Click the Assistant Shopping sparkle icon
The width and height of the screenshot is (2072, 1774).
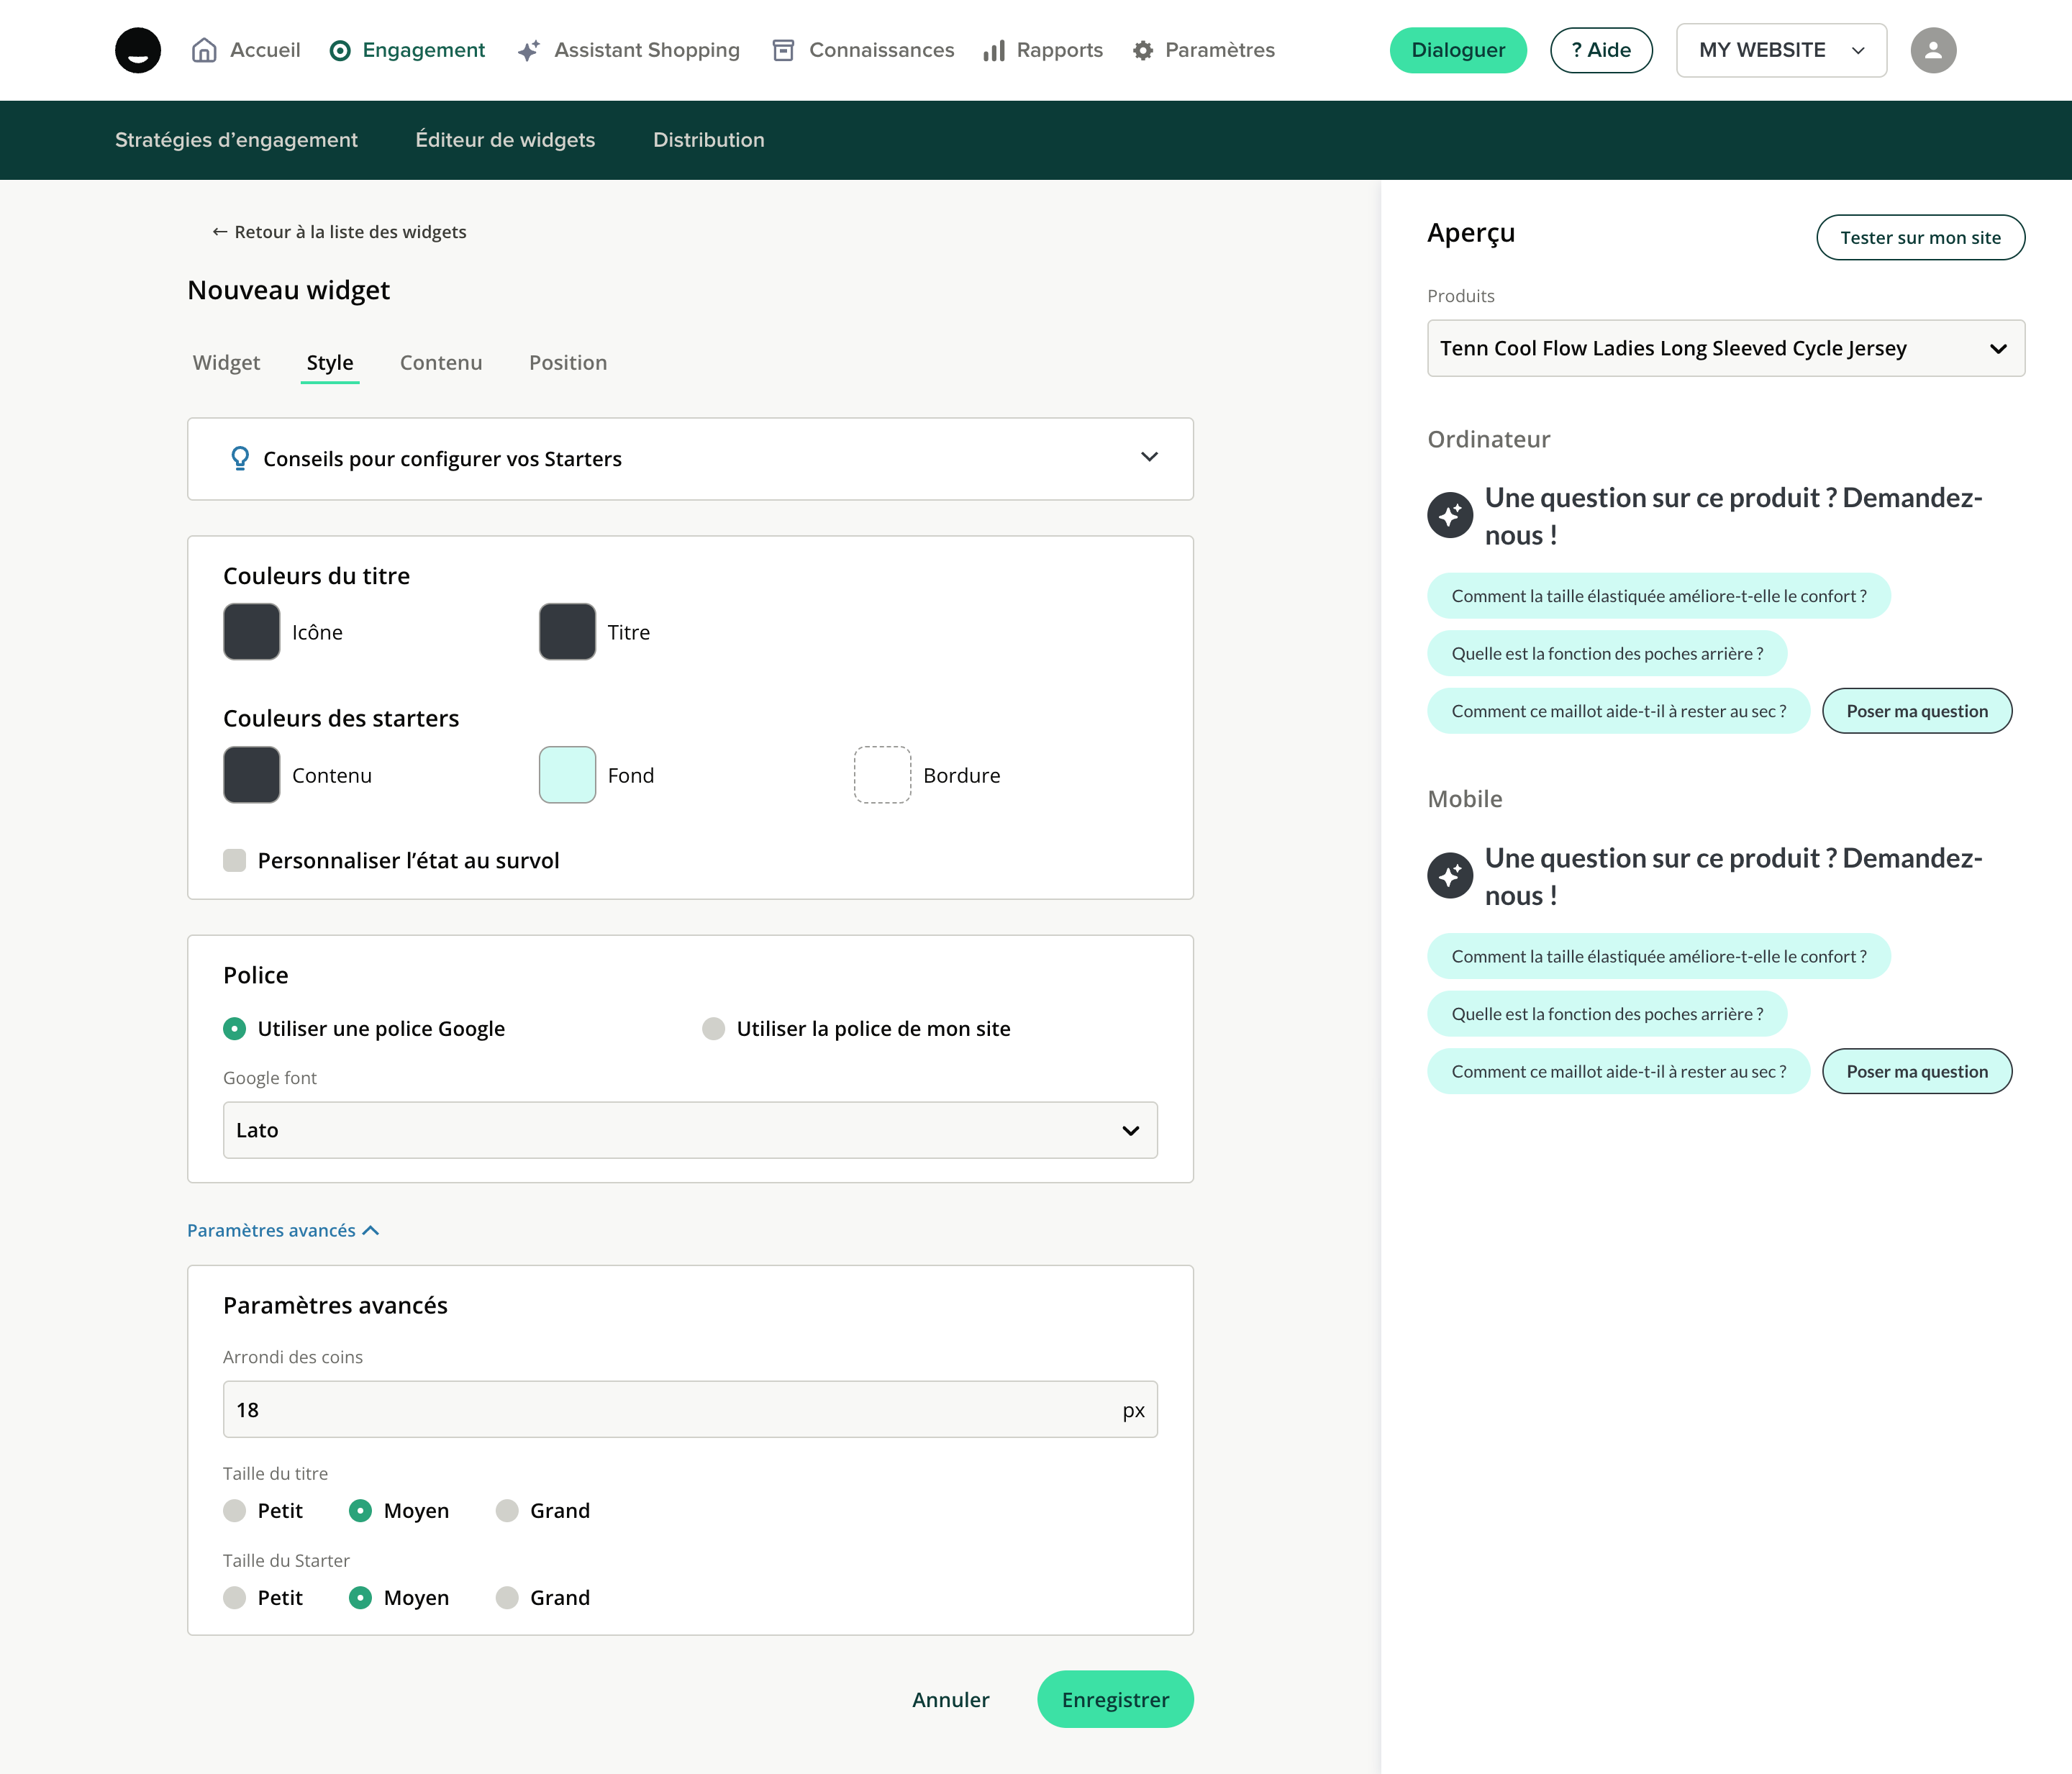pyautogui.click(x=529, y=50)
